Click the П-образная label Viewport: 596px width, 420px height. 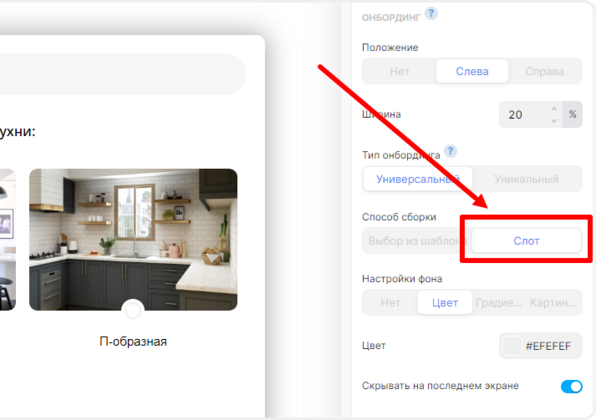133,341
